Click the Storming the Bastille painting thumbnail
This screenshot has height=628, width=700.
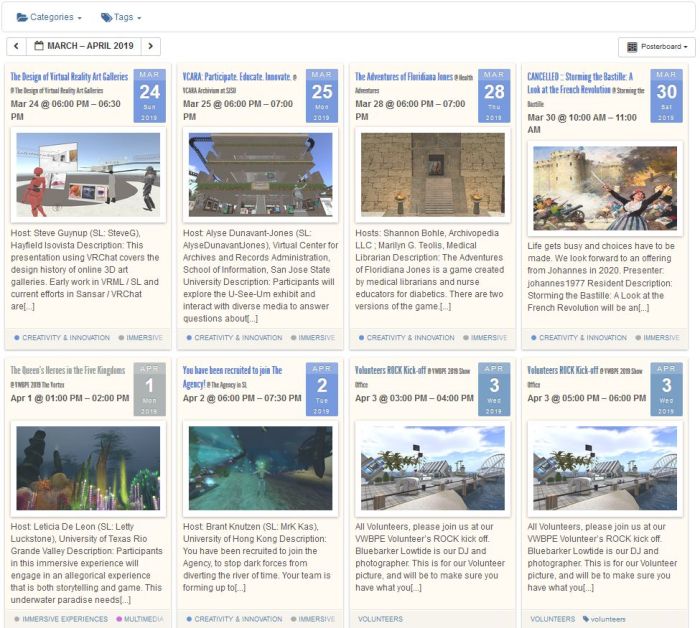(605, 188)
